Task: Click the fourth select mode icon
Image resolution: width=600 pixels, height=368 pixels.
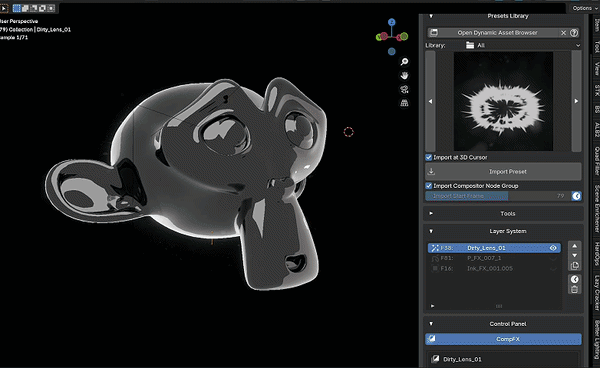Action: coord(42,8)
